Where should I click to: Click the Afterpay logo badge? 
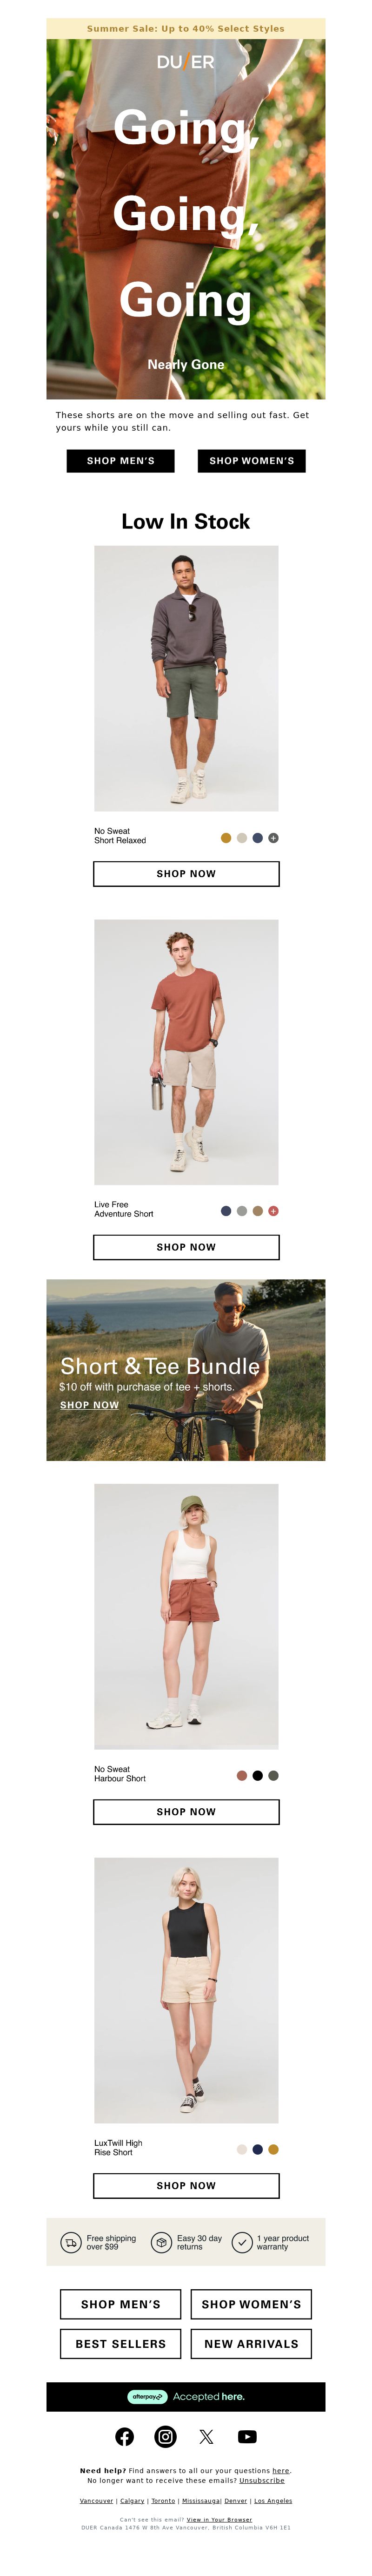coord(148,2396)
